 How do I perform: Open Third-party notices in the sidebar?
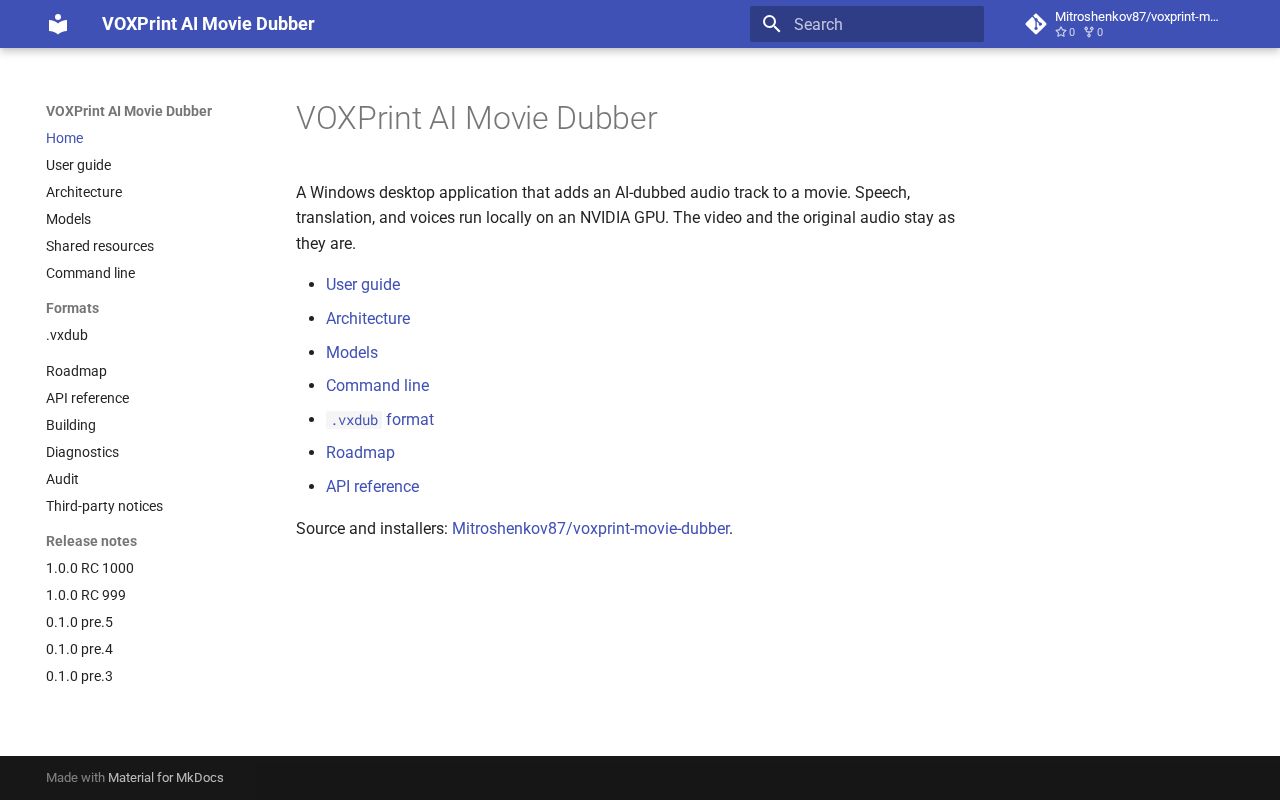point(104,506)
